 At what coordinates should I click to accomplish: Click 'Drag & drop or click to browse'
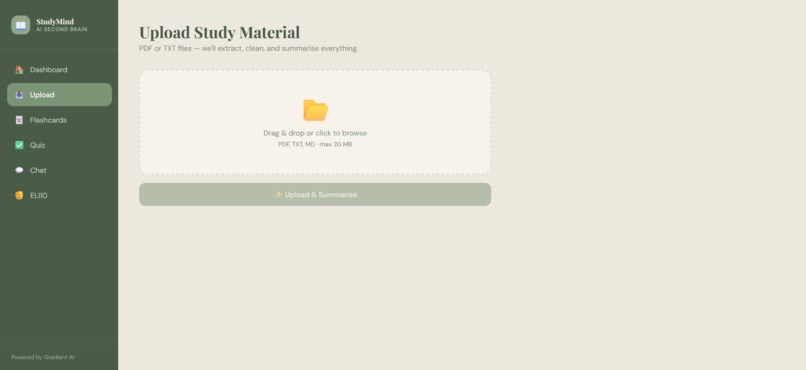click(x=315, y=133)
